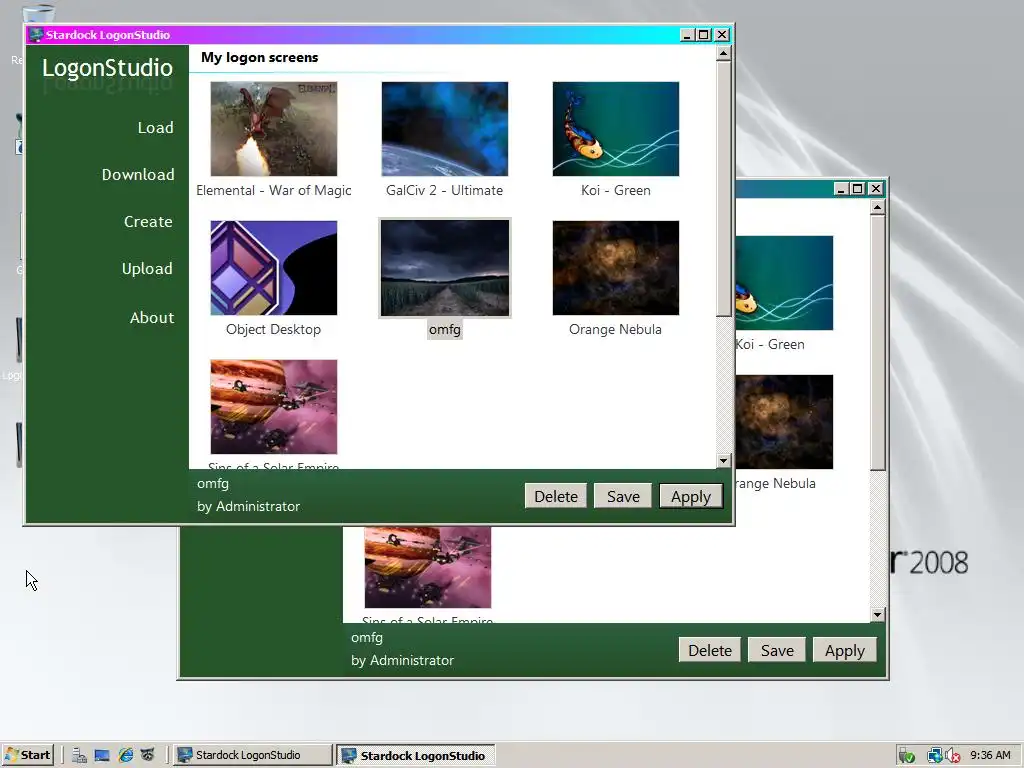
Task: Click scroll-up arrow in front window list
Action: [723, 54]
